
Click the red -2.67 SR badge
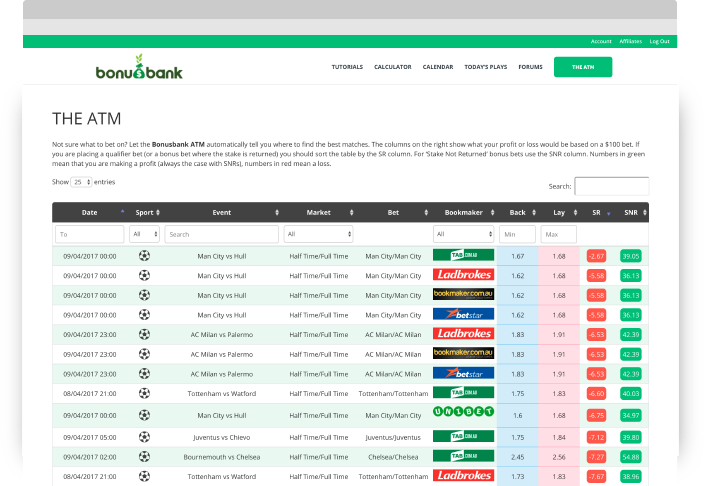point(596,256)
